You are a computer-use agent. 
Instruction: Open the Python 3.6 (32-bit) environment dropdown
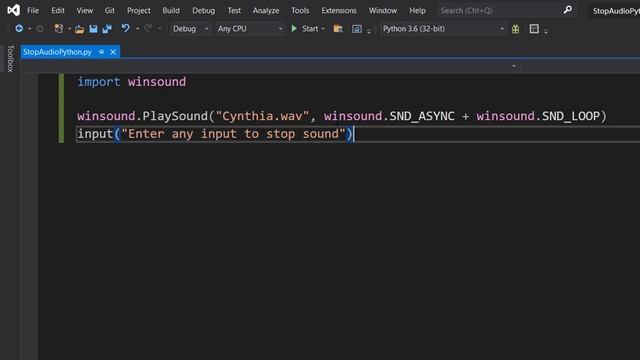443,29
